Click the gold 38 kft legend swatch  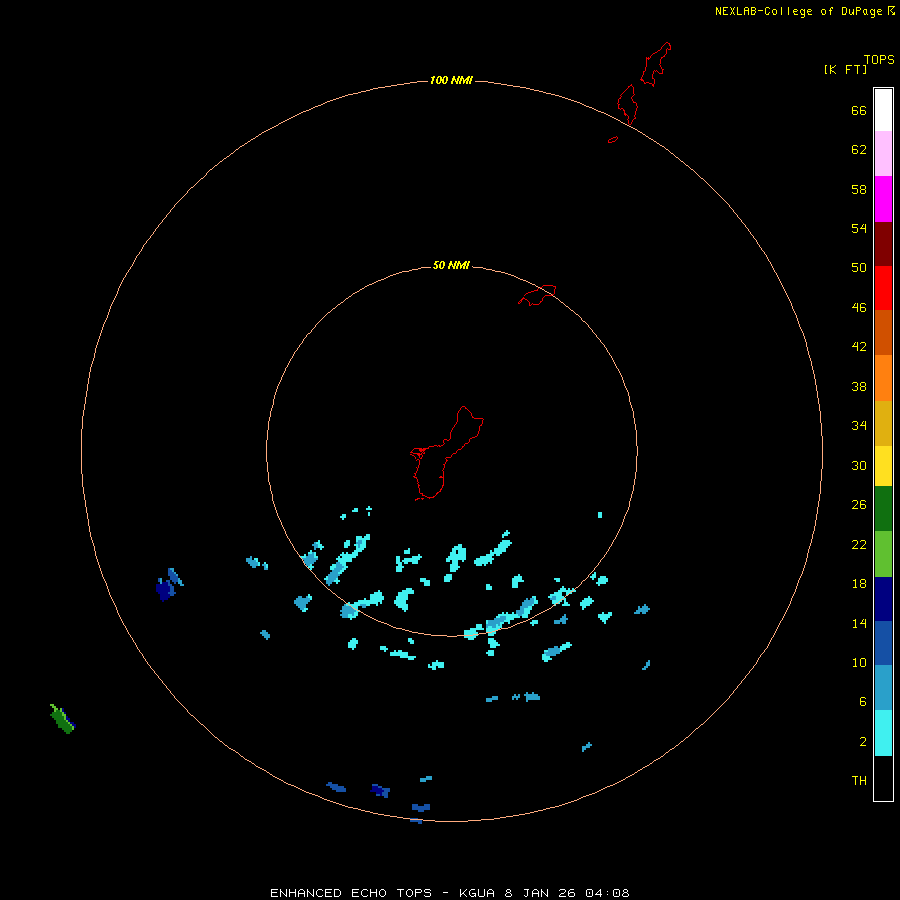883,423
